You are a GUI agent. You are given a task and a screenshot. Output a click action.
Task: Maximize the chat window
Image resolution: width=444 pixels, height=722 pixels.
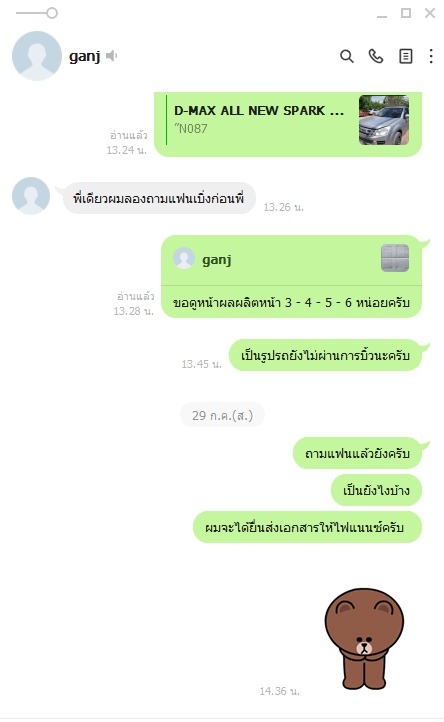406,13
